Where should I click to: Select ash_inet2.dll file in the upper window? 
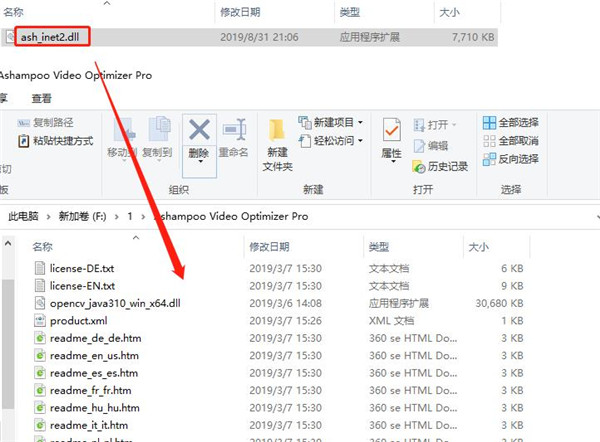pos(249,37)
